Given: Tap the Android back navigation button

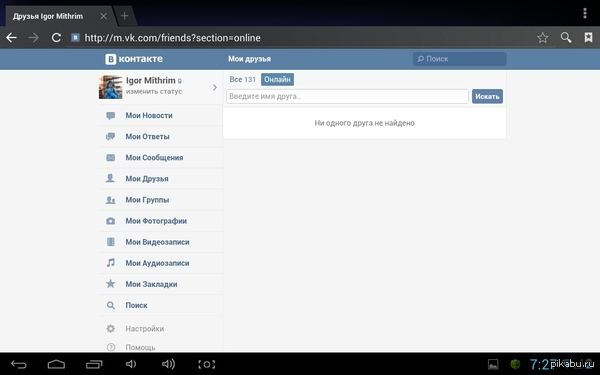Looking at the screenshot, I should [x=18, y=364].
